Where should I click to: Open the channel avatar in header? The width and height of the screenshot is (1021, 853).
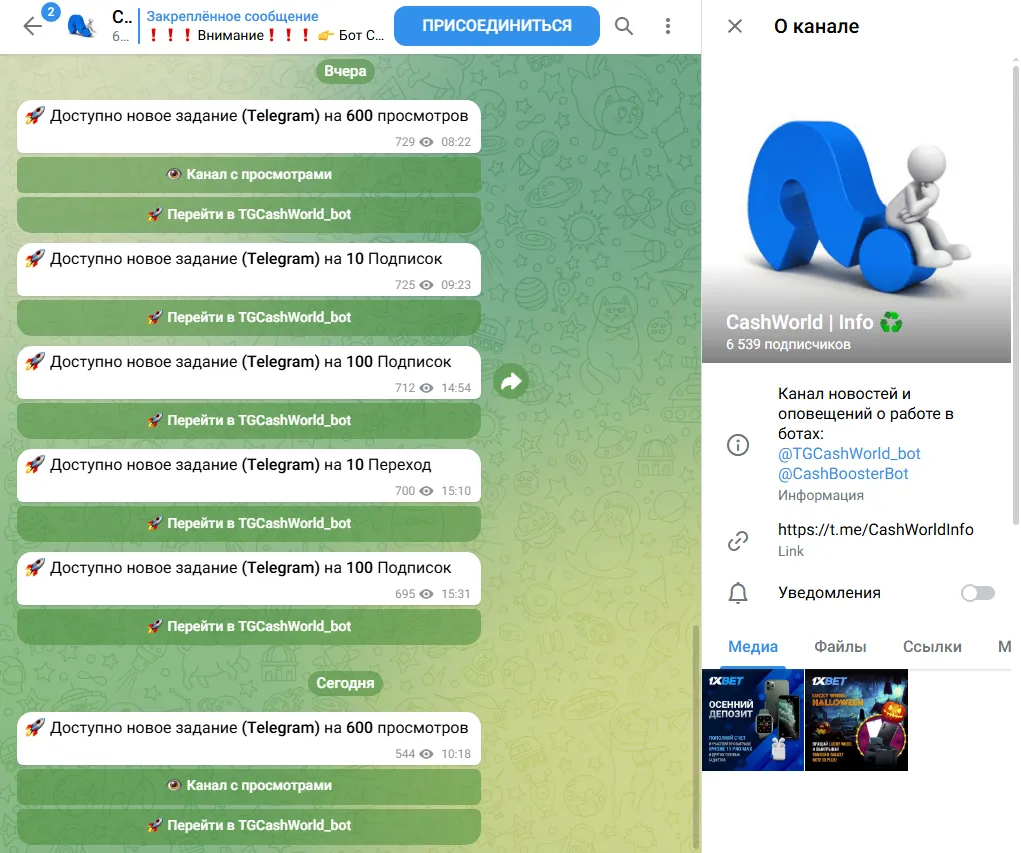pyautogui.click(x=82, y=26)
